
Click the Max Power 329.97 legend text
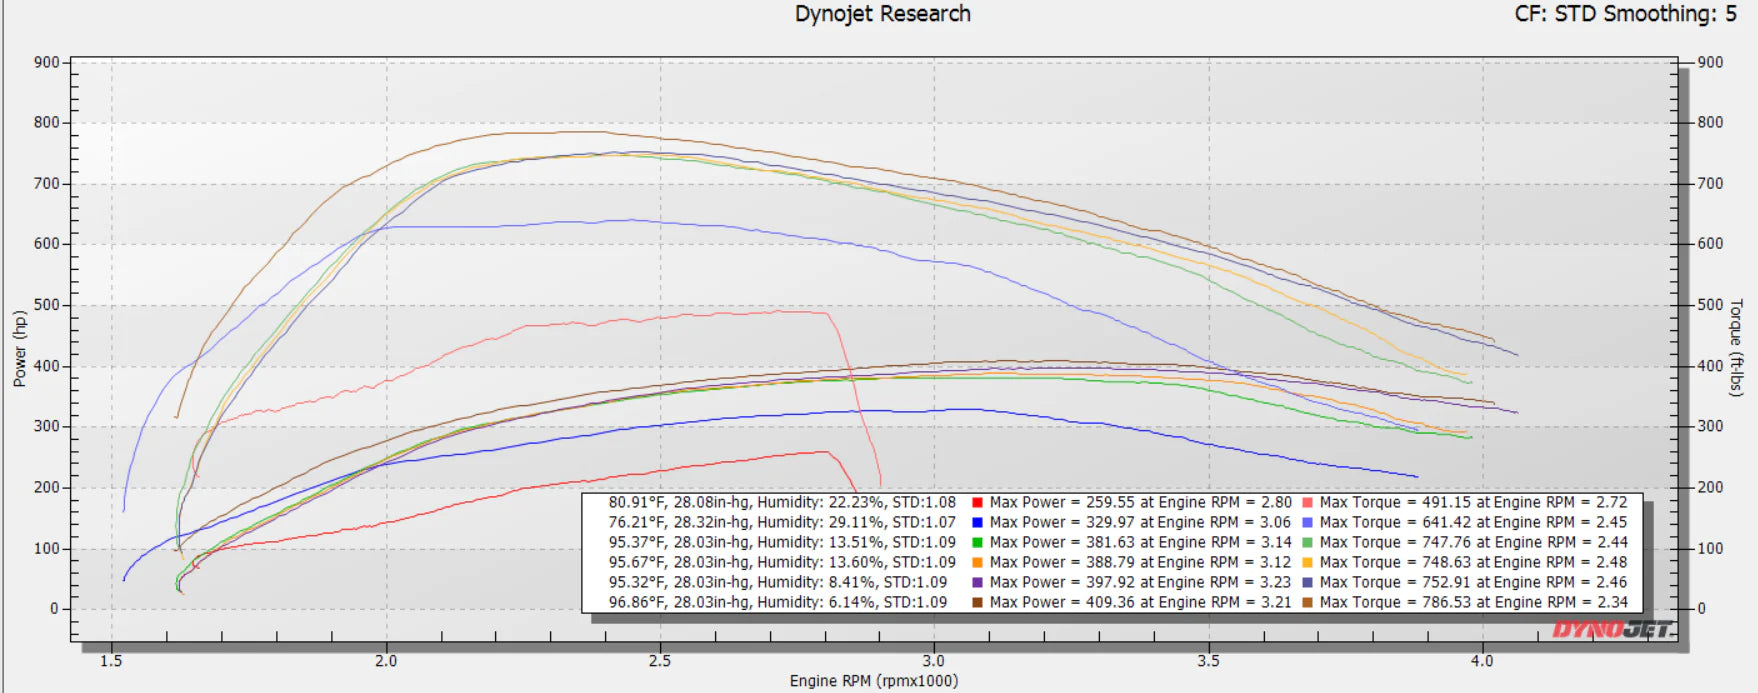point(1140,523)
